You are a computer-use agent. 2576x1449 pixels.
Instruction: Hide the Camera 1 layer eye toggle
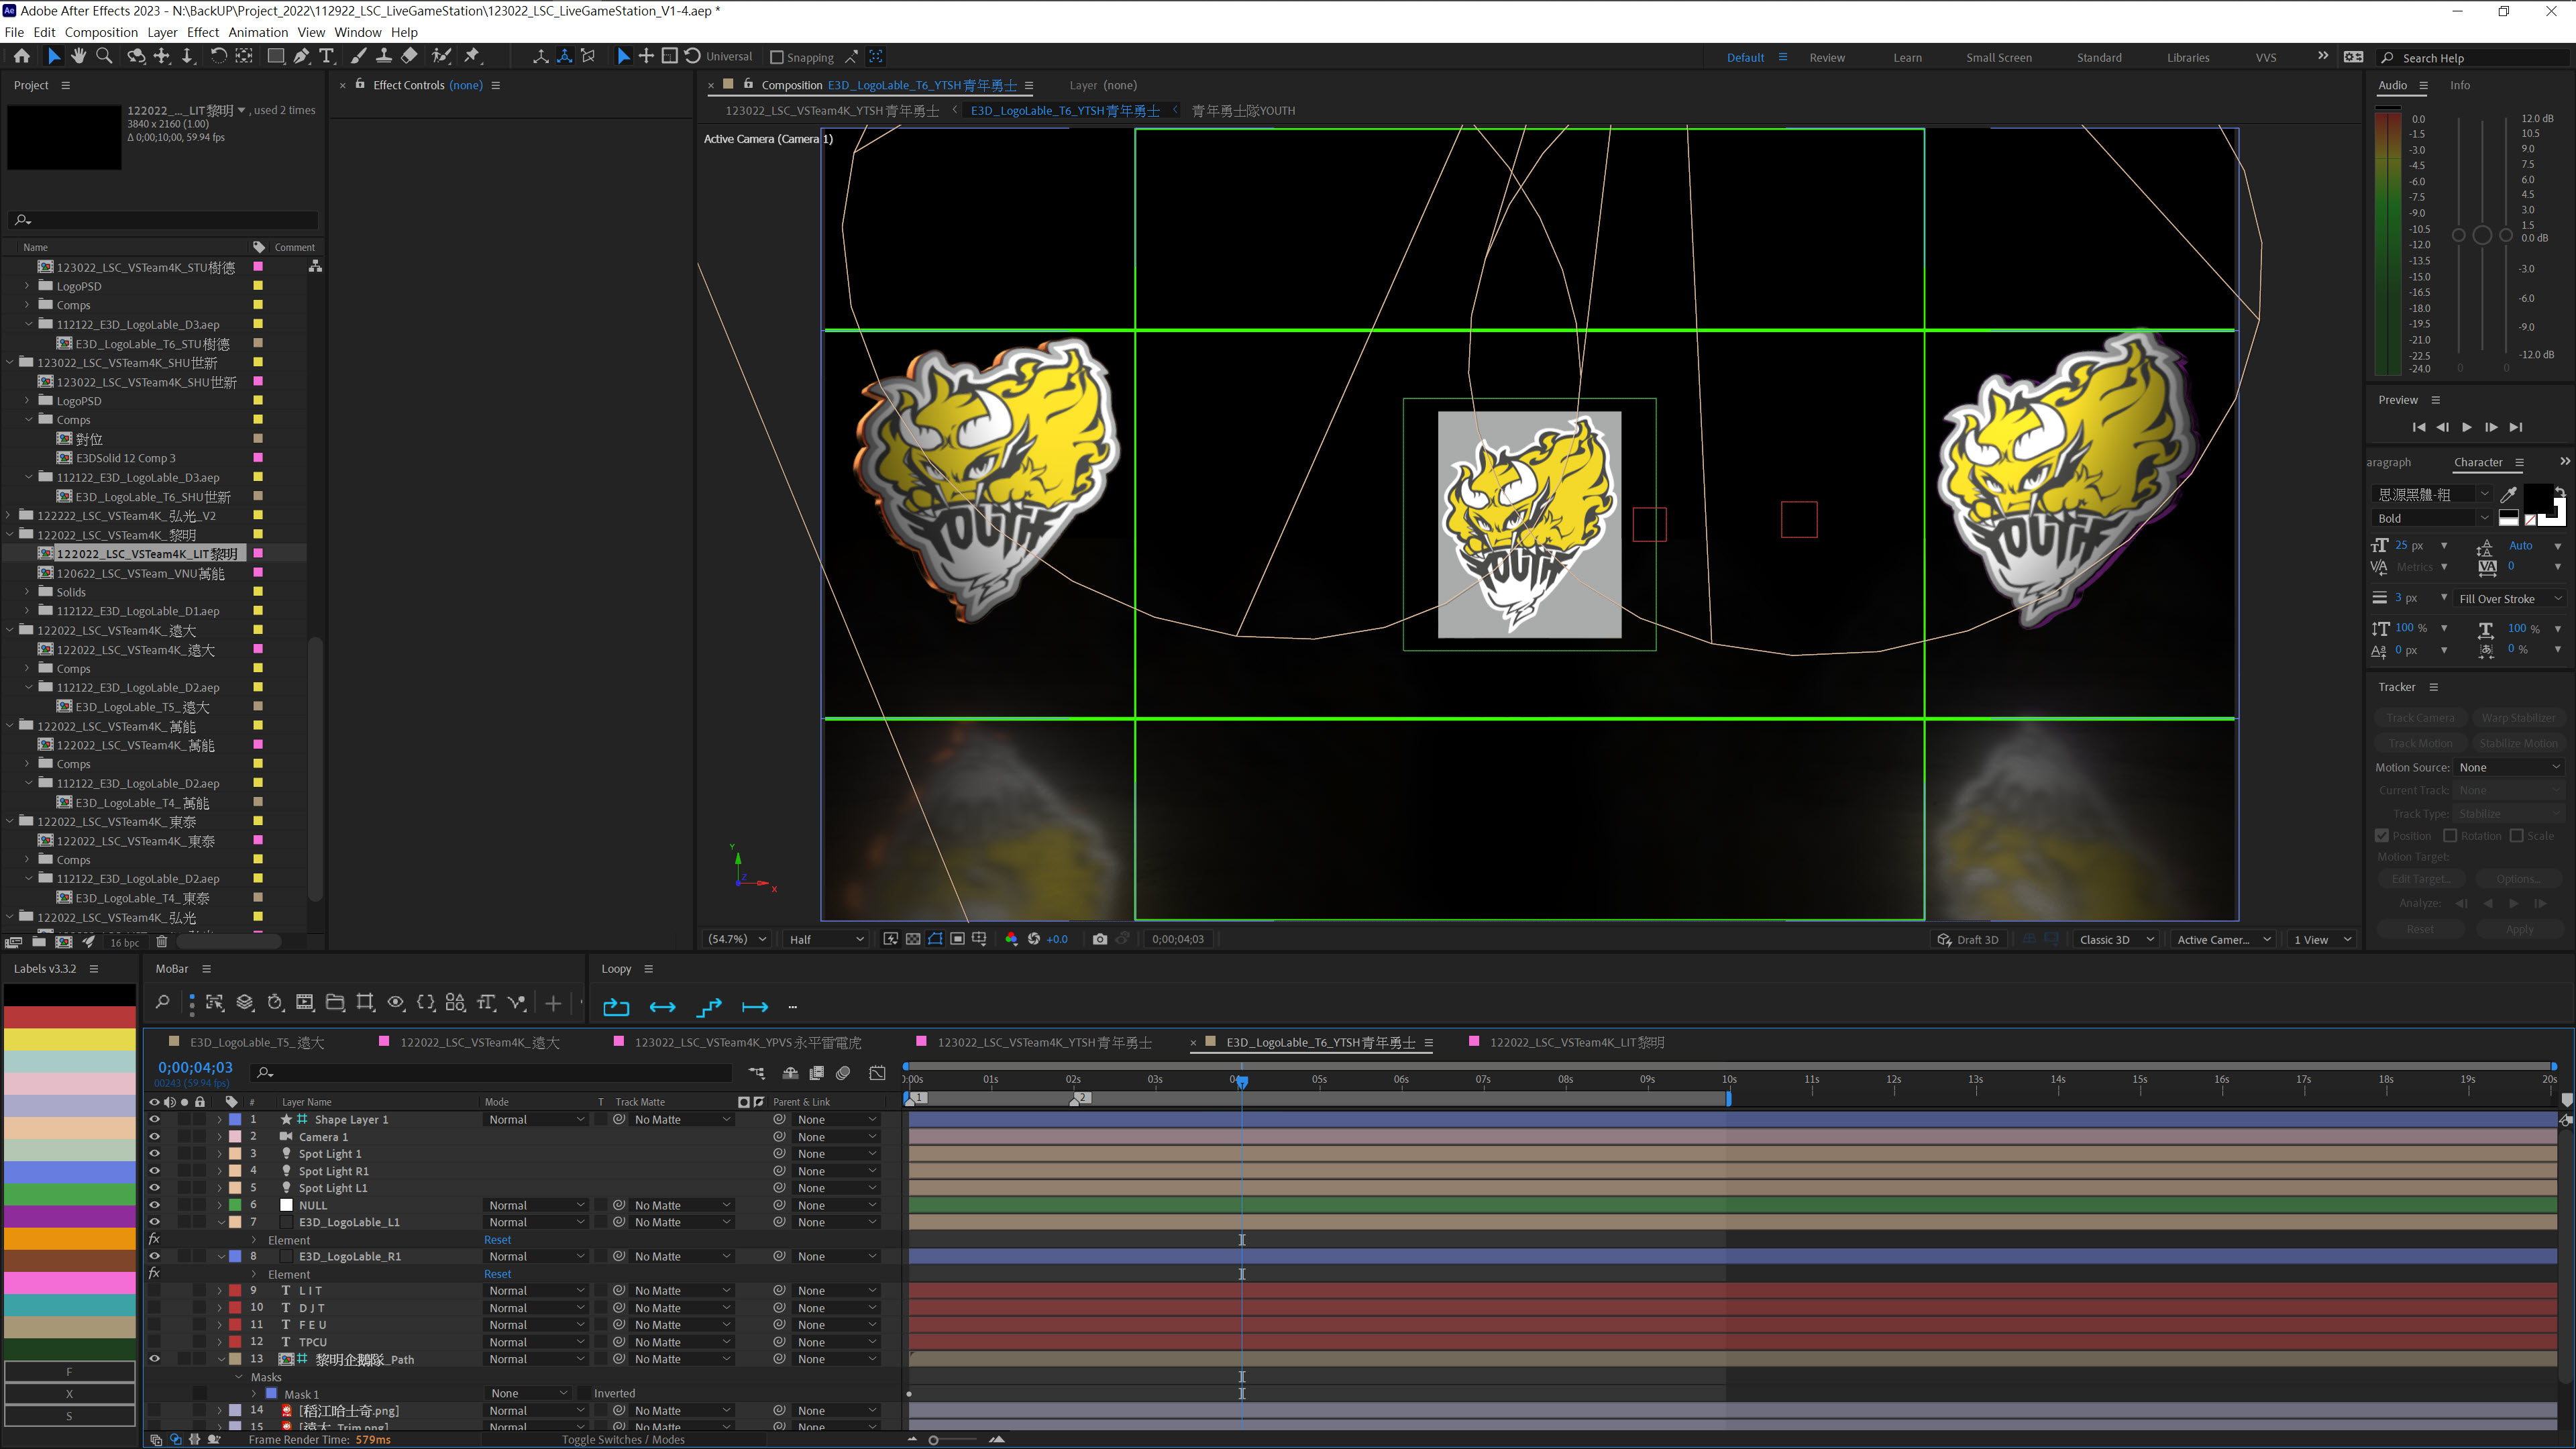click(x=154, y=1137)
